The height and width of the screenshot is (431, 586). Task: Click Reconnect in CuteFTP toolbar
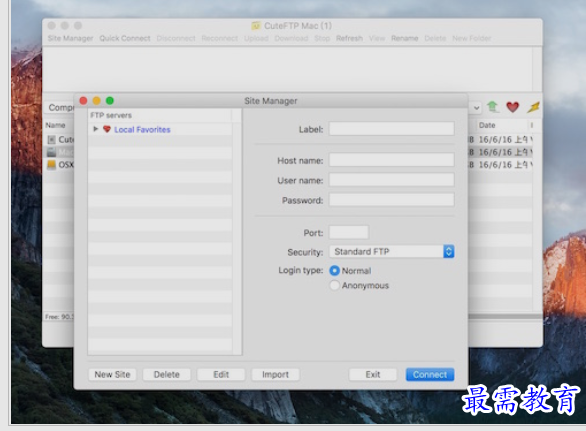tap(220, 38)
